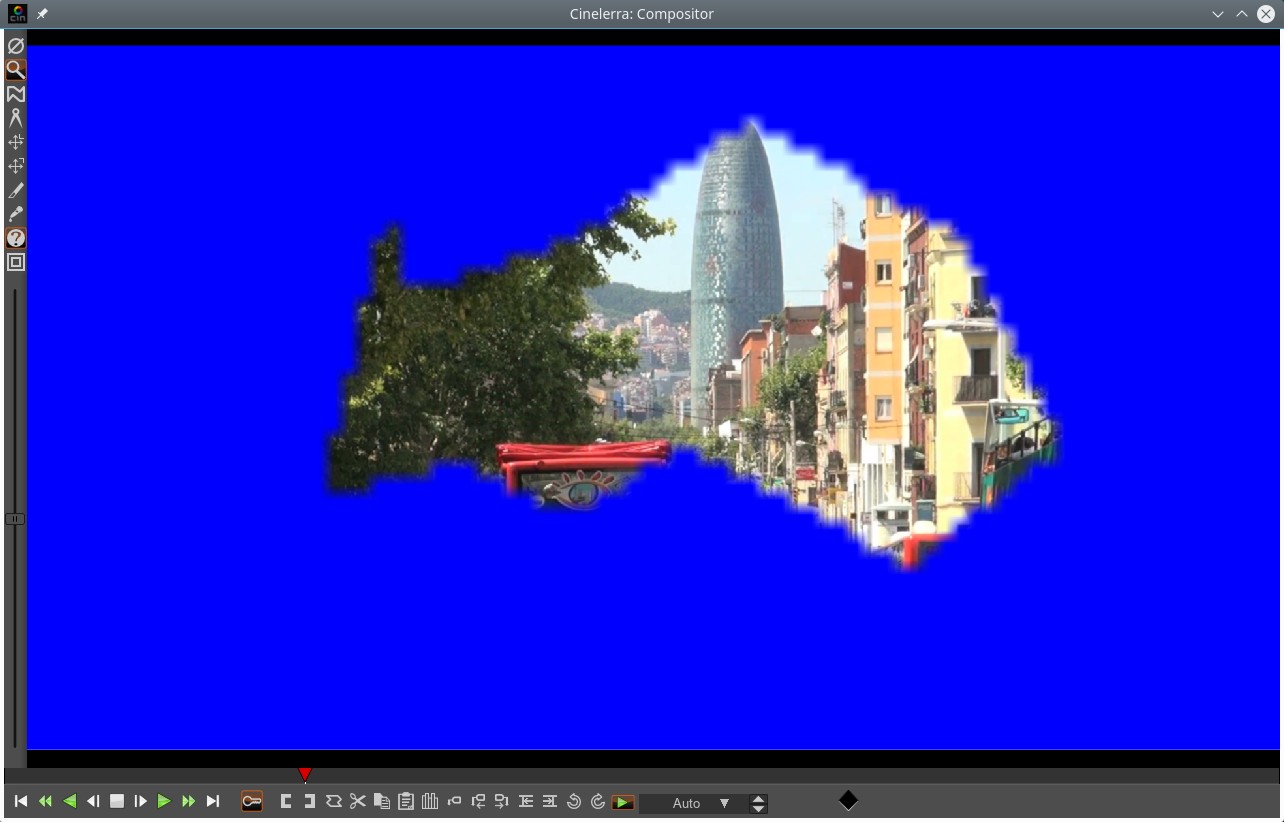Viewport: 1284px width, 822px height.
Task: Pick the eyedropper color tool
Action: [x=15, y=214]
